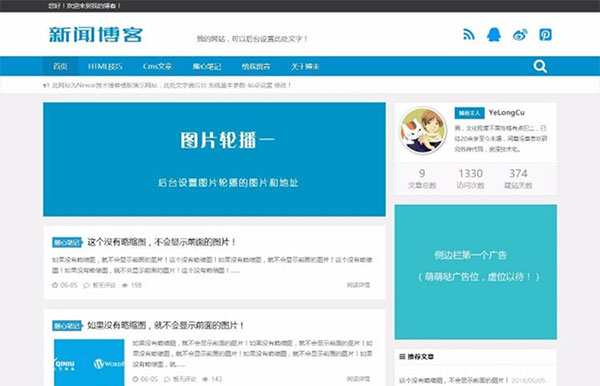
Task: Open article 这个没有缩略图，不会显示前面的图片
Action: (x=161, y=242)
